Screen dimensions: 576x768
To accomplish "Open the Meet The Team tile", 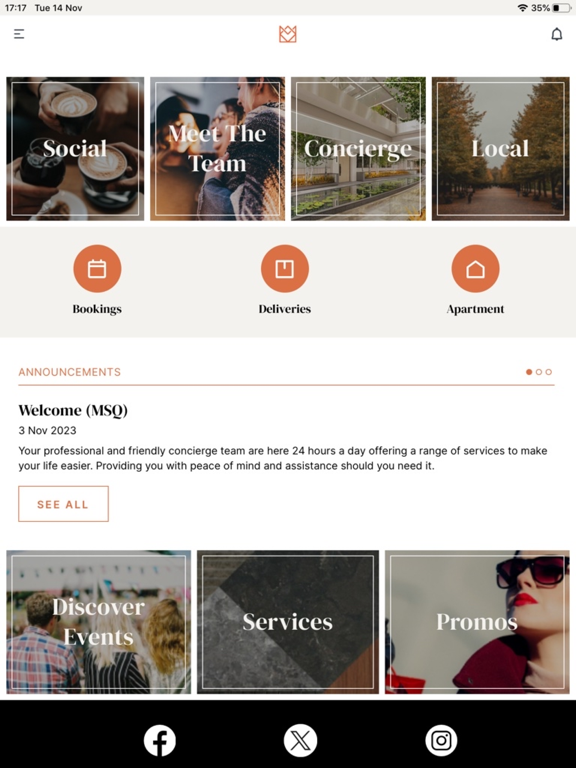I will click(x=217, y=148).
